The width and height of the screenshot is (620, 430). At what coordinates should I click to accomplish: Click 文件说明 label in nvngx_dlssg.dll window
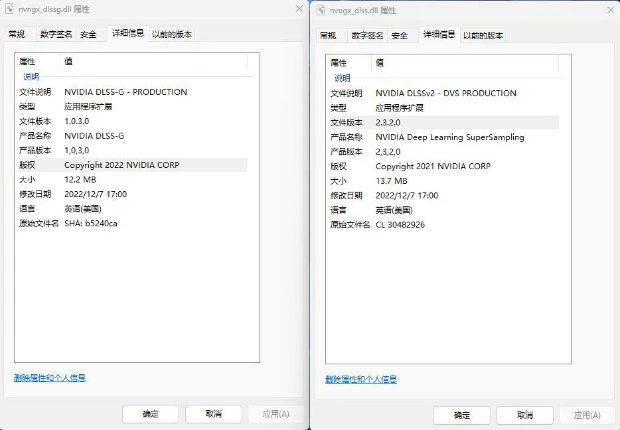coord(35,92)
